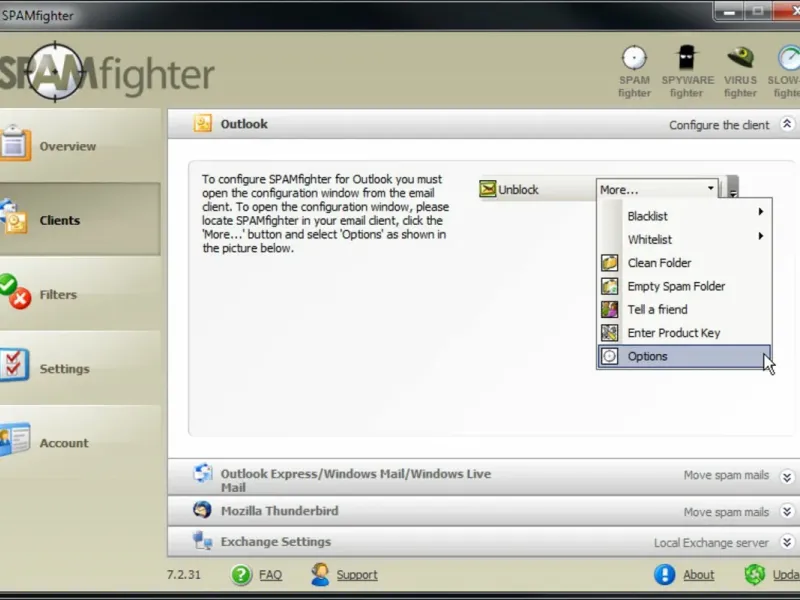Choose Empty Spam Folder menu entry
This screenshot has width=800, height=600.
tap(684, 286)
